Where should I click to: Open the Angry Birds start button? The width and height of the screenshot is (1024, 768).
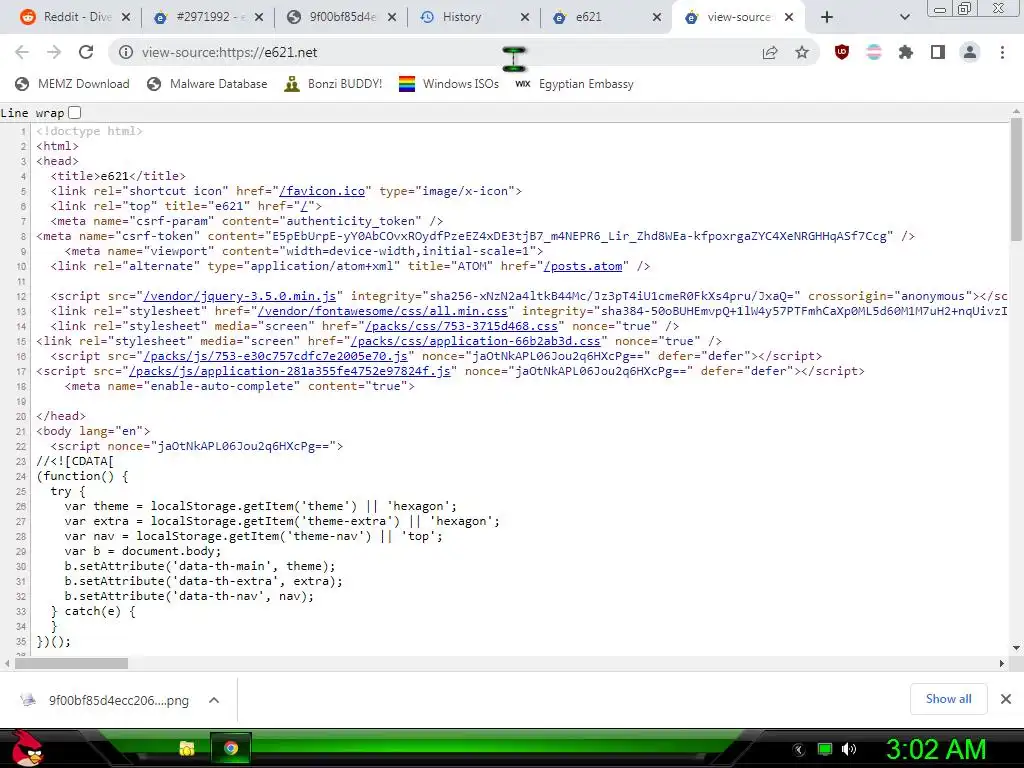pyautogui.click(x=26, y=748)
